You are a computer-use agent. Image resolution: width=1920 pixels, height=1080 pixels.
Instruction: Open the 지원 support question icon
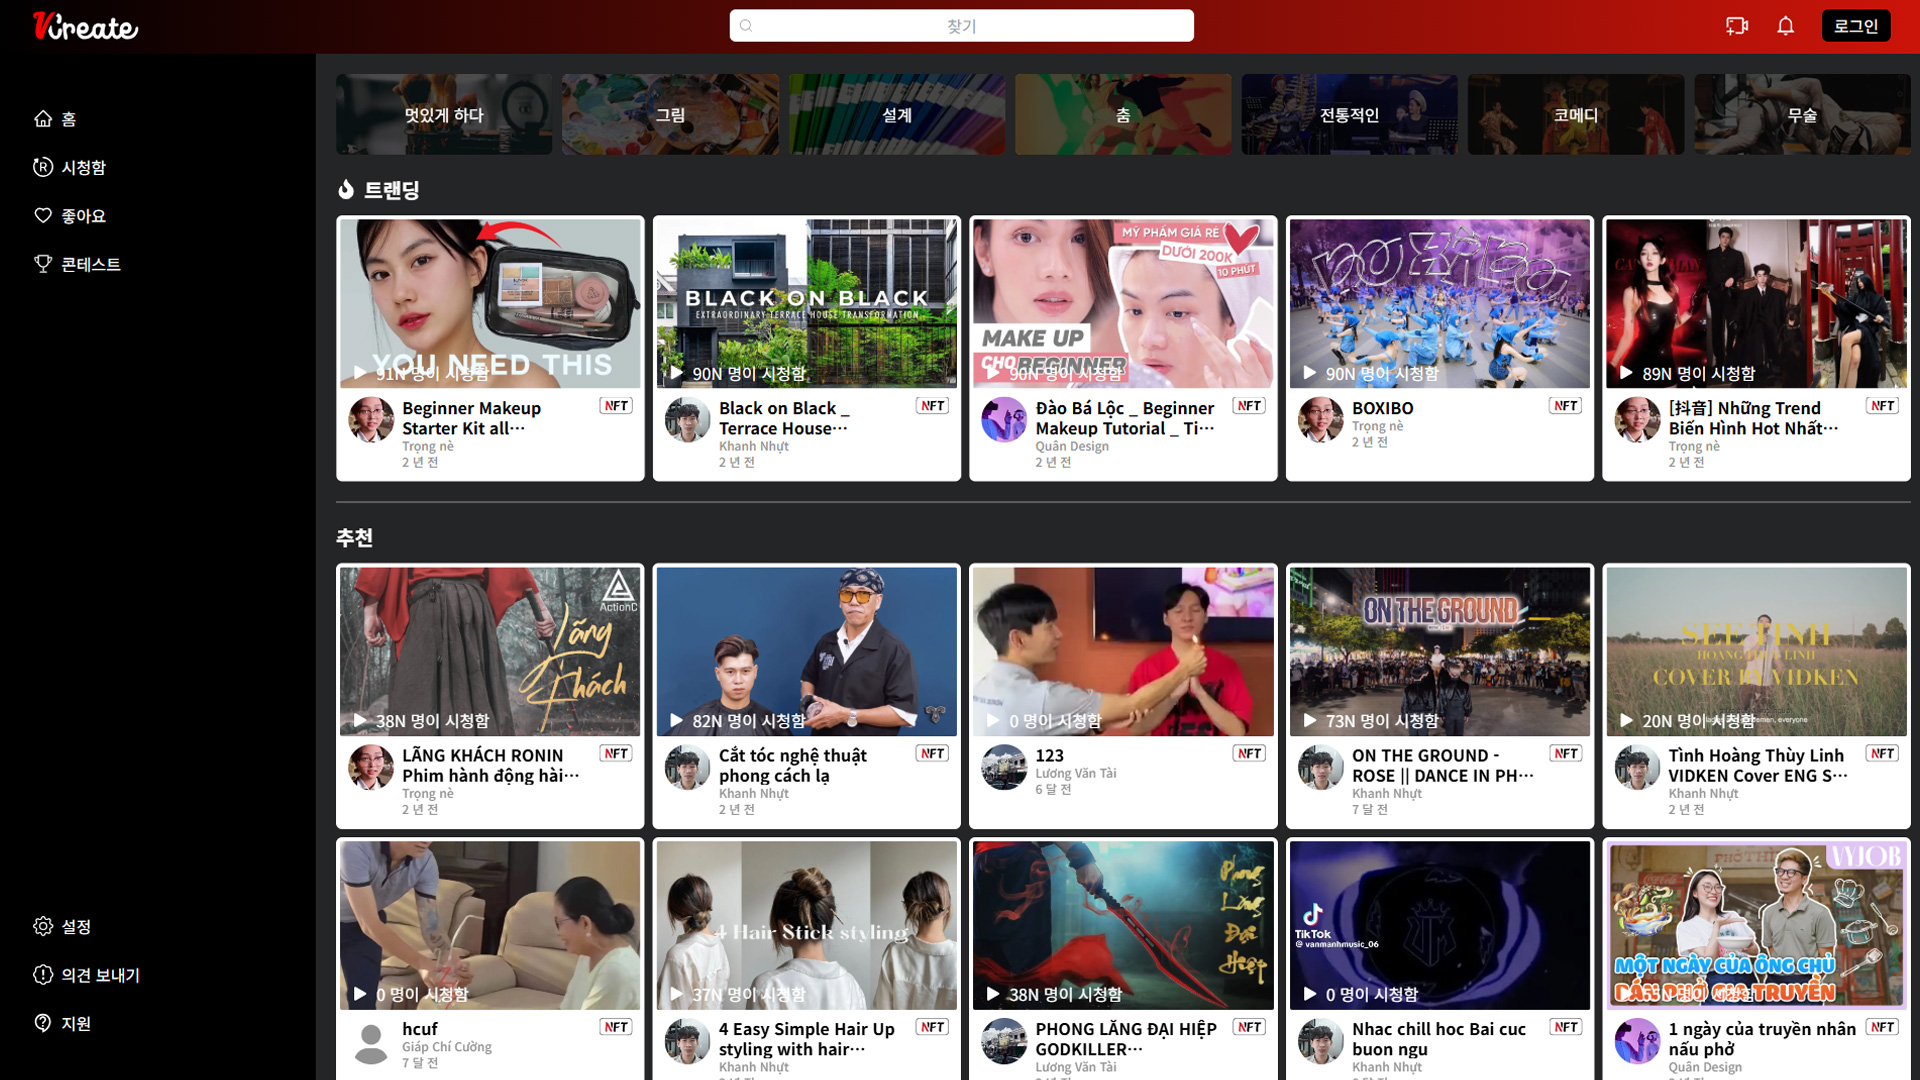43,1022
